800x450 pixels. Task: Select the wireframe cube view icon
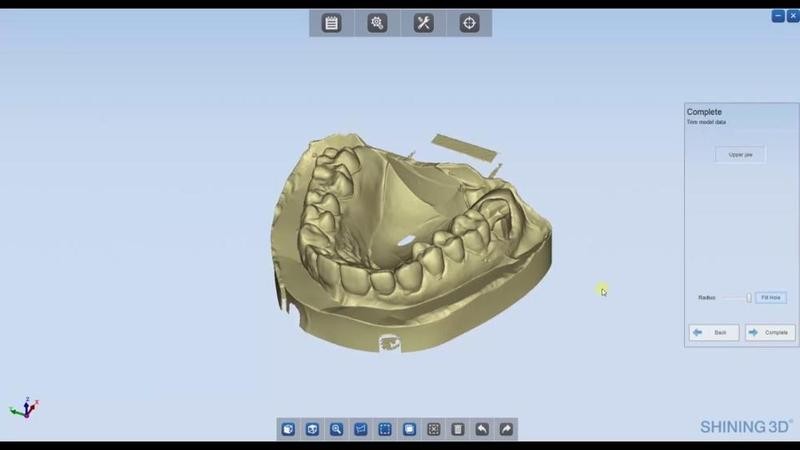312,429
